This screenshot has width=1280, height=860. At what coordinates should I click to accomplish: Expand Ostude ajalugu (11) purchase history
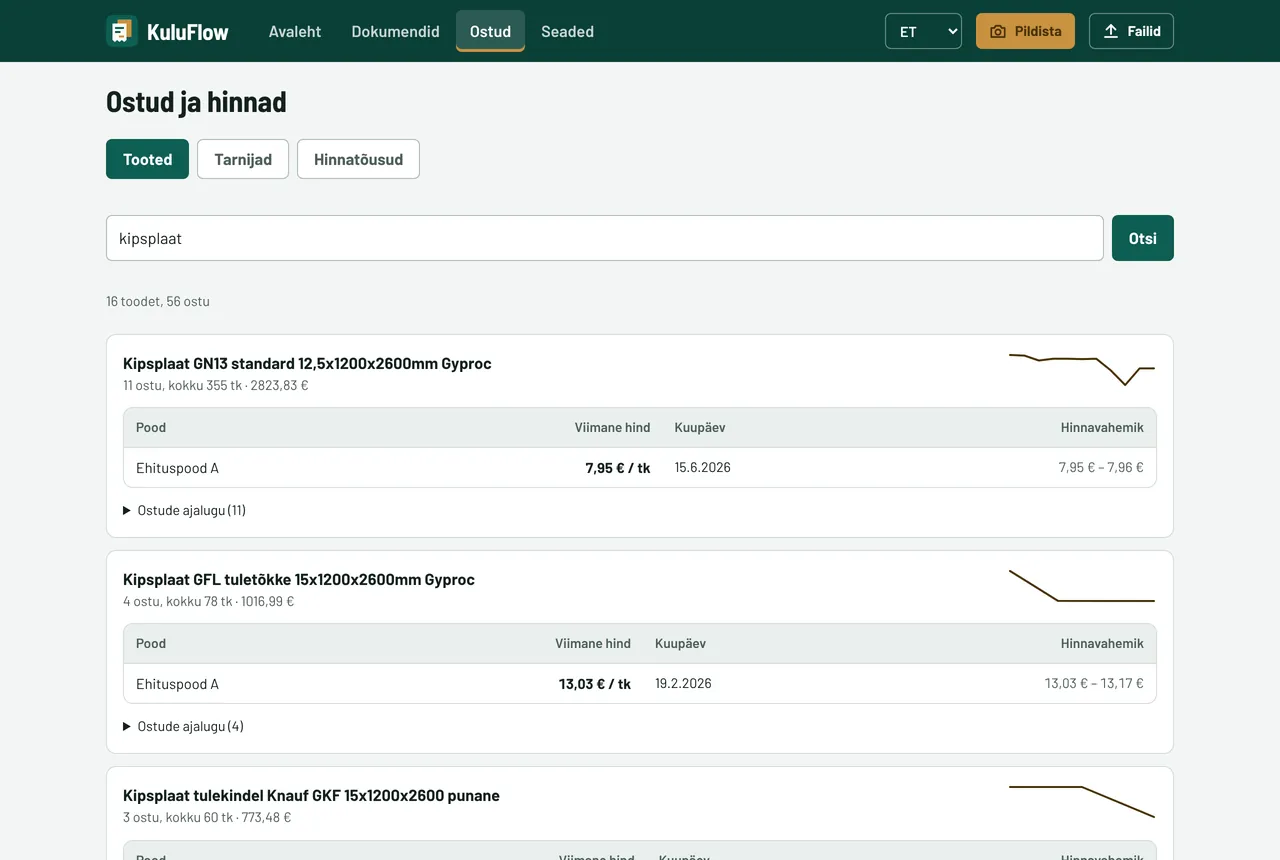(184, 510)
